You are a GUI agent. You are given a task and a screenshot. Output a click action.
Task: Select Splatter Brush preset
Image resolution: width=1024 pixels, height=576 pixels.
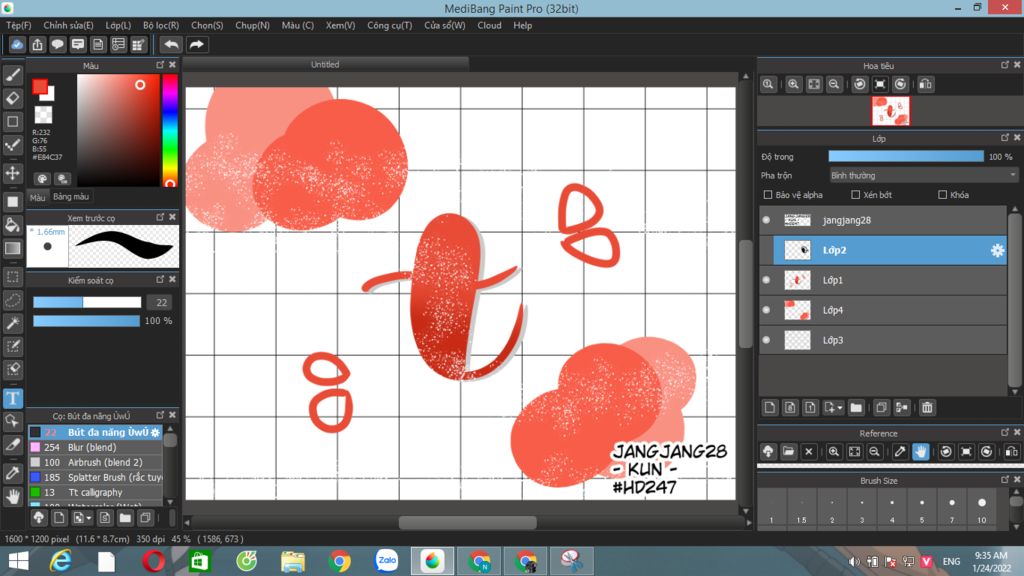click(x=95, y=477)
